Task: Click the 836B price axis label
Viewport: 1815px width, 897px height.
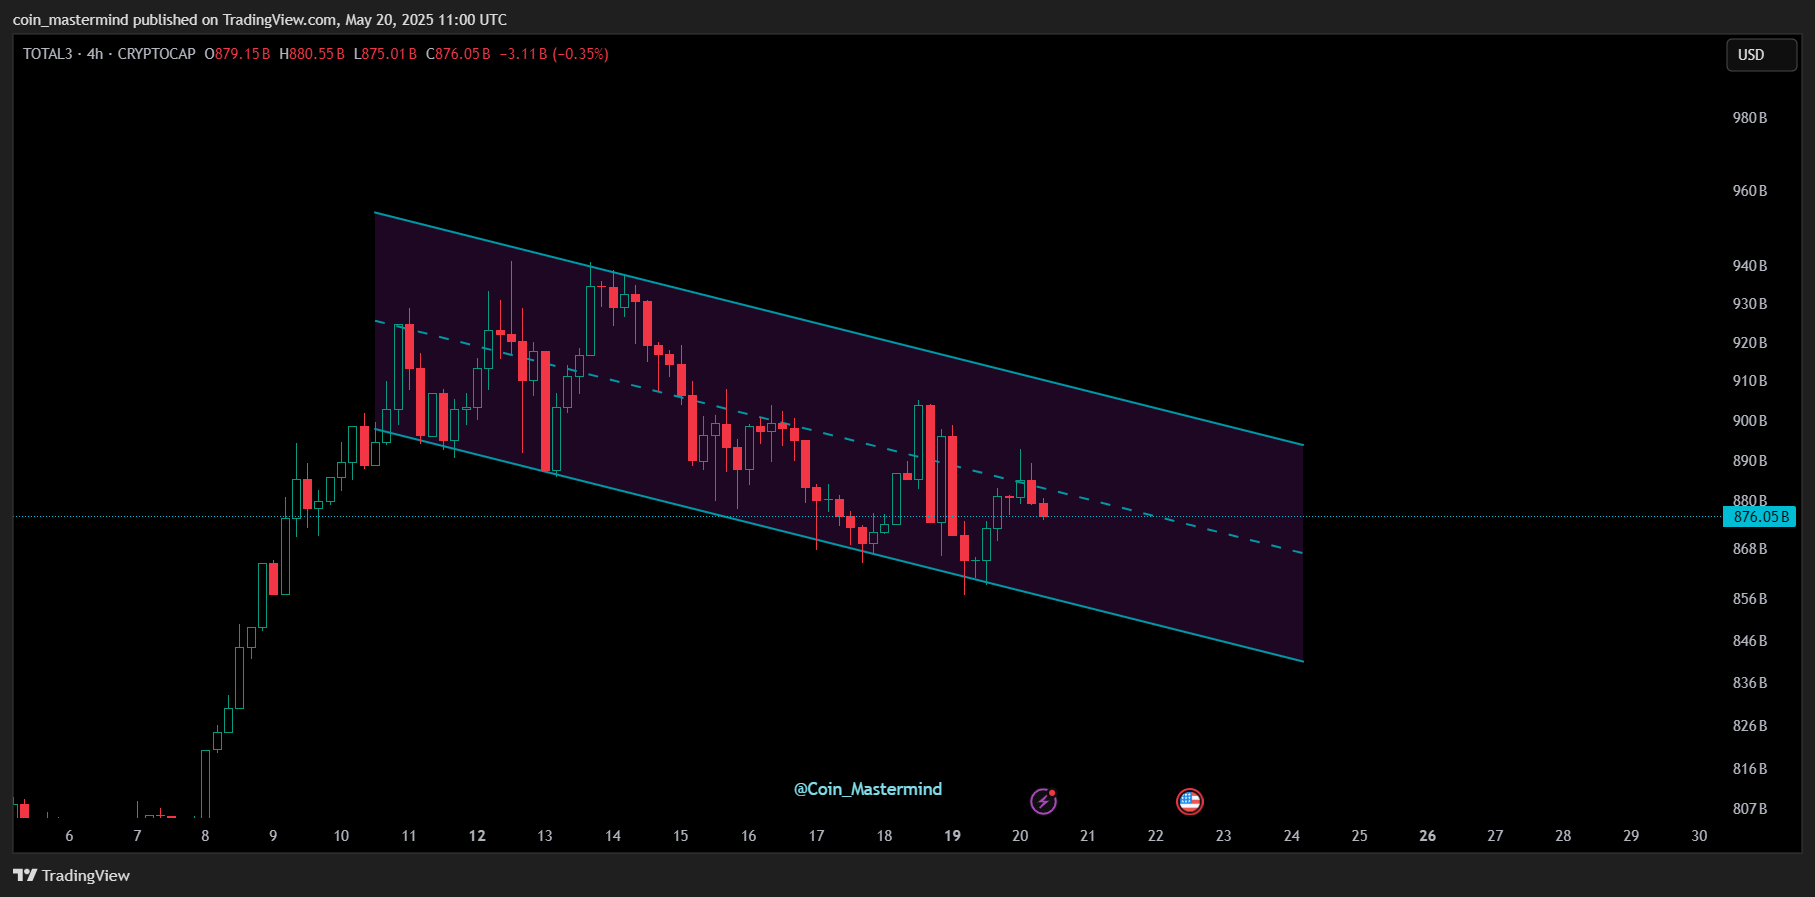Action: click(1750, 683)
